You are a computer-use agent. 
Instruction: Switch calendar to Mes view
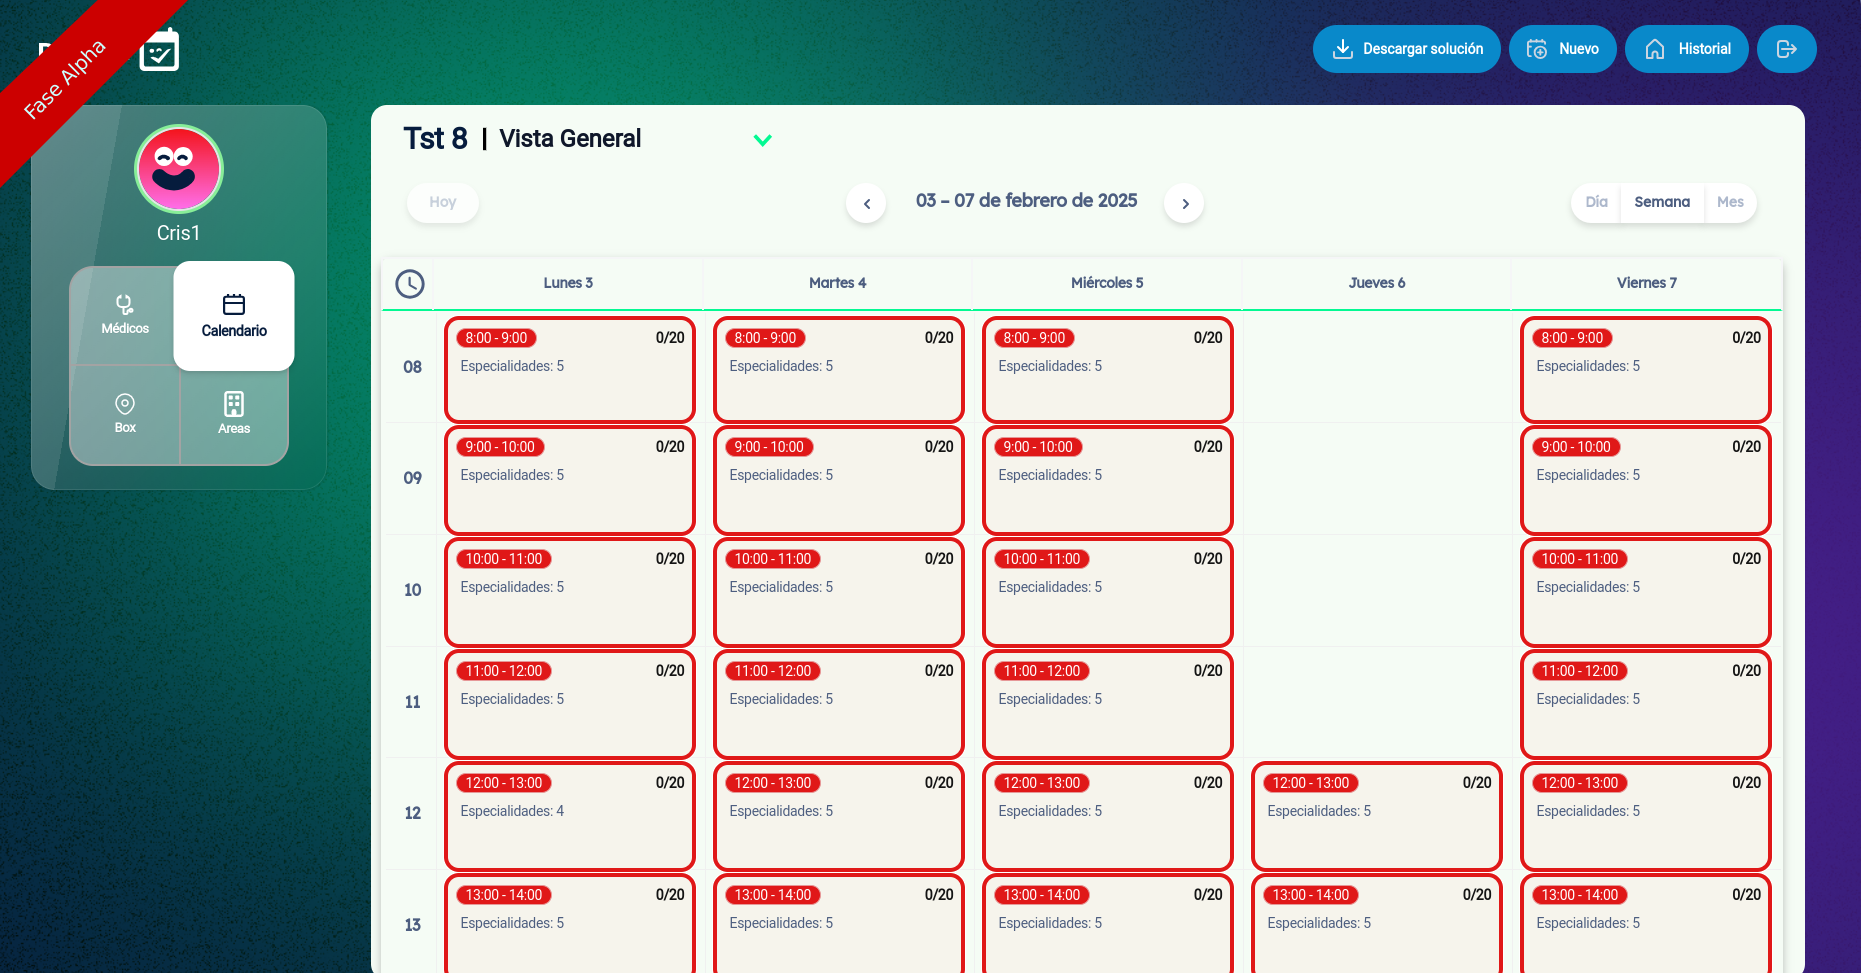(1730, 202)
